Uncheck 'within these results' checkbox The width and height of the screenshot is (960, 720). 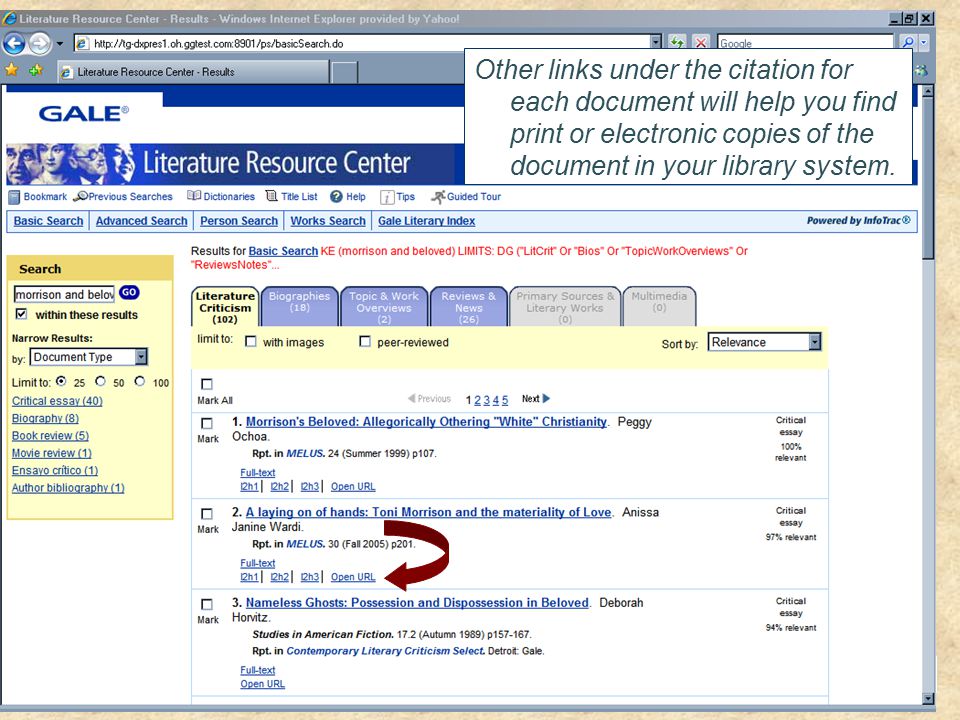click(x=21, y=314)
